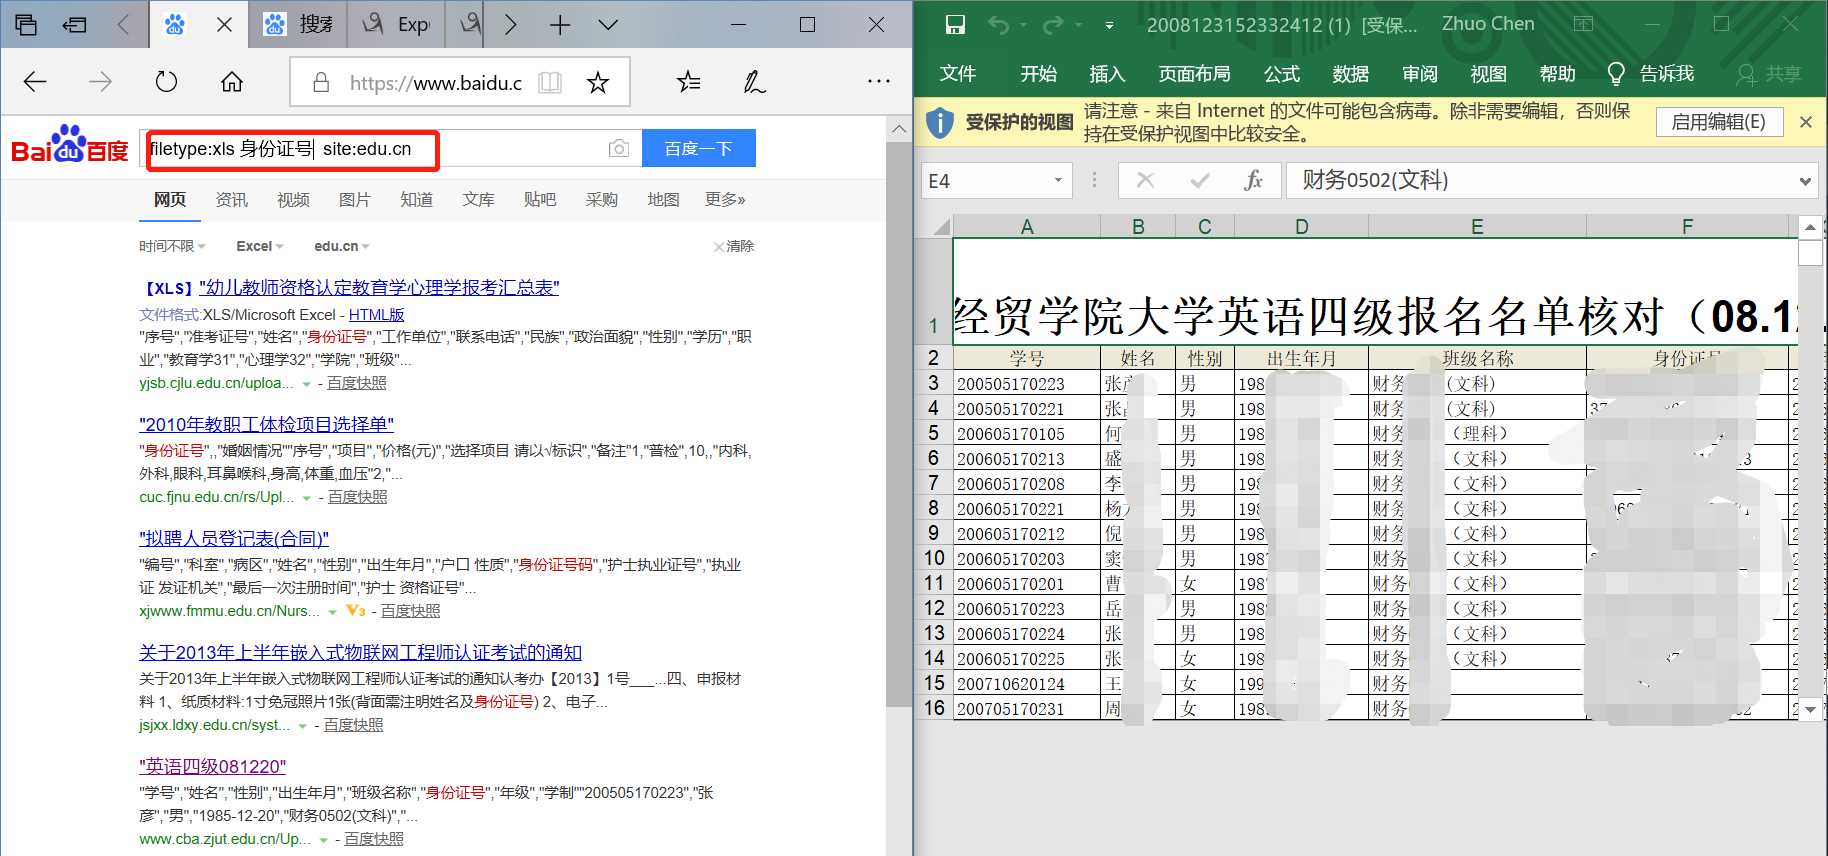The image size is (1828, 856).
Task: Open the 时间不限 time filter dropdown
Action: click(172, 246)
